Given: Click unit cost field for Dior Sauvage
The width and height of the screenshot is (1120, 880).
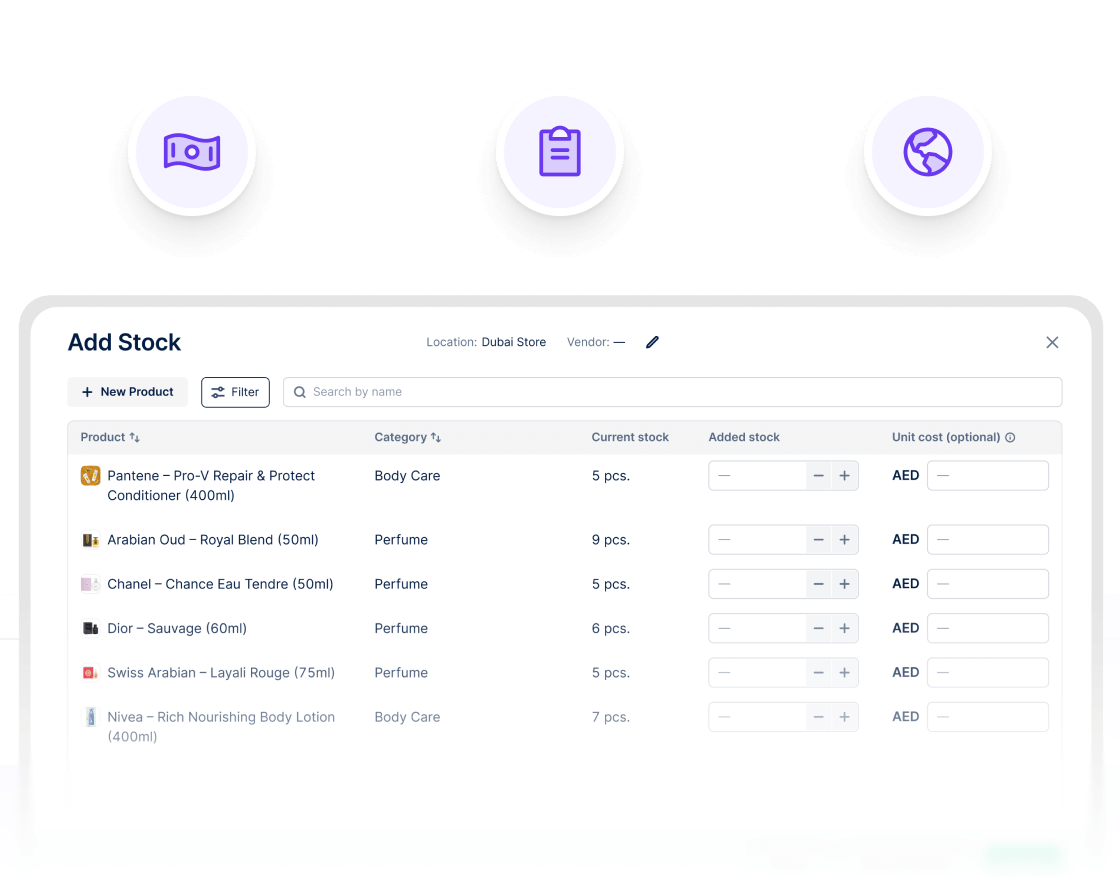Looking at the screenshot, I should 988,629.
